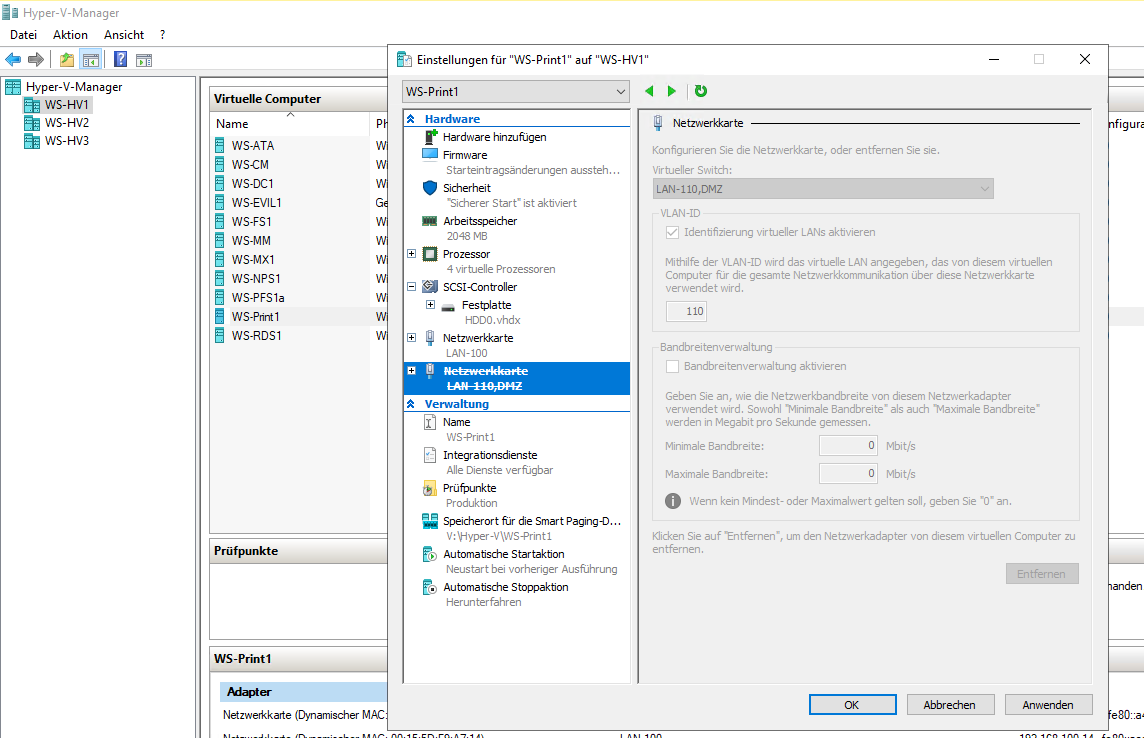Select the SCSI-Controller entry

point(479,287)
